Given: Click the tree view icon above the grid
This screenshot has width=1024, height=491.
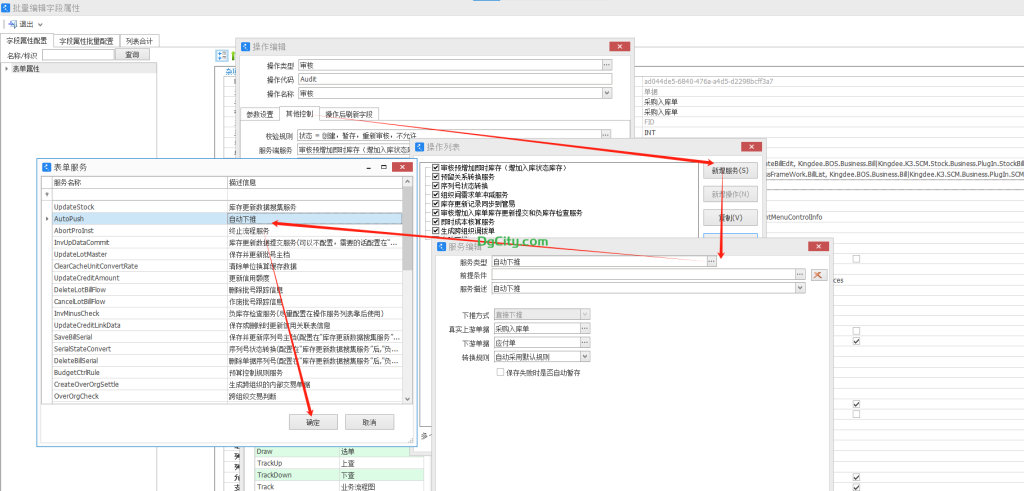Looking at the screenshot, I should (x=222, y=55).
